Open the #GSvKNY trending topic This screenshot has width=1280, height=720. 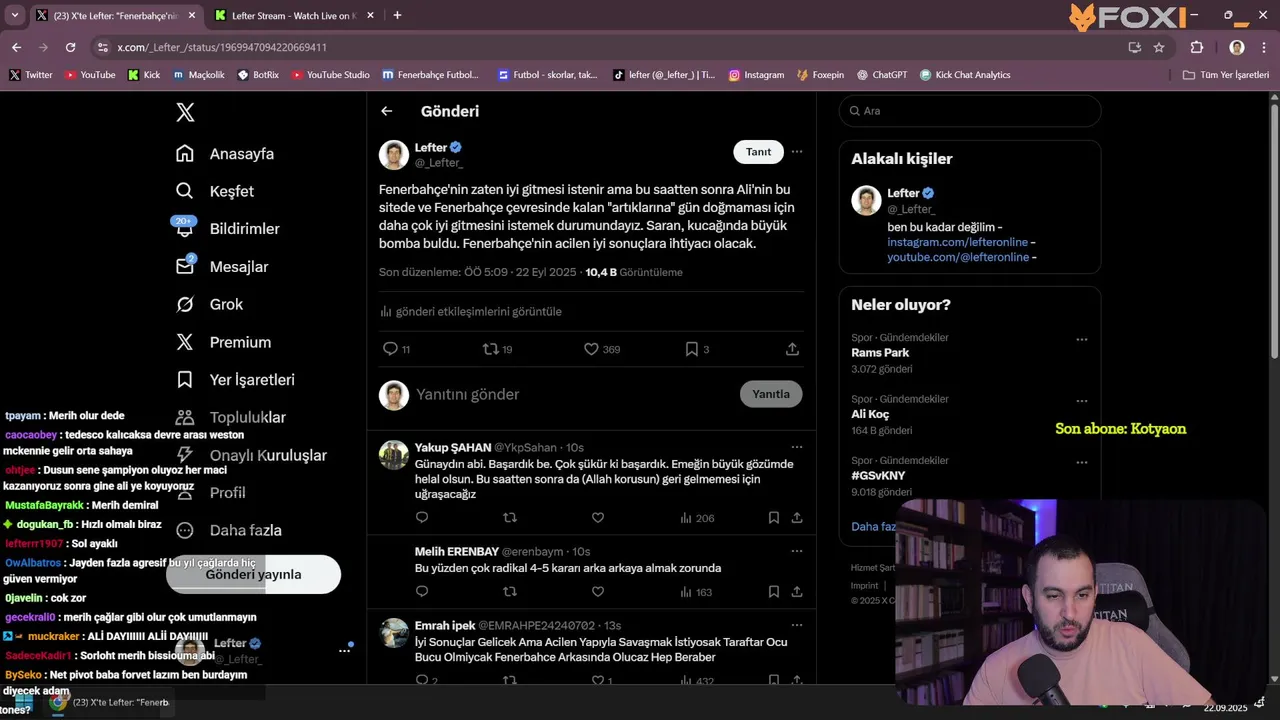click(878, 476)
